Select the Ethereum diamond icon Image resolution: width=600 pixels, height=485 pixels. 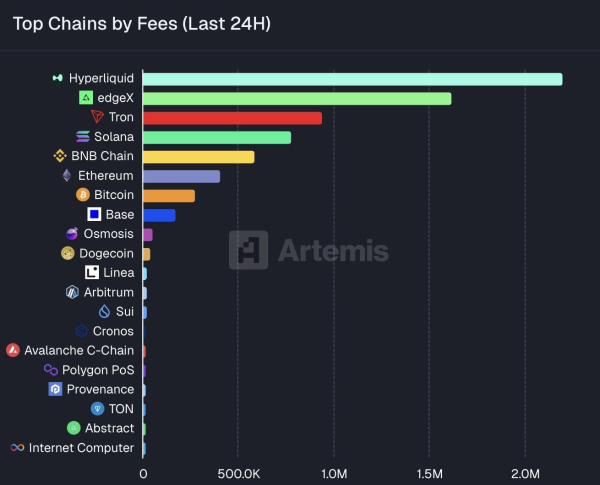[67, 176]
